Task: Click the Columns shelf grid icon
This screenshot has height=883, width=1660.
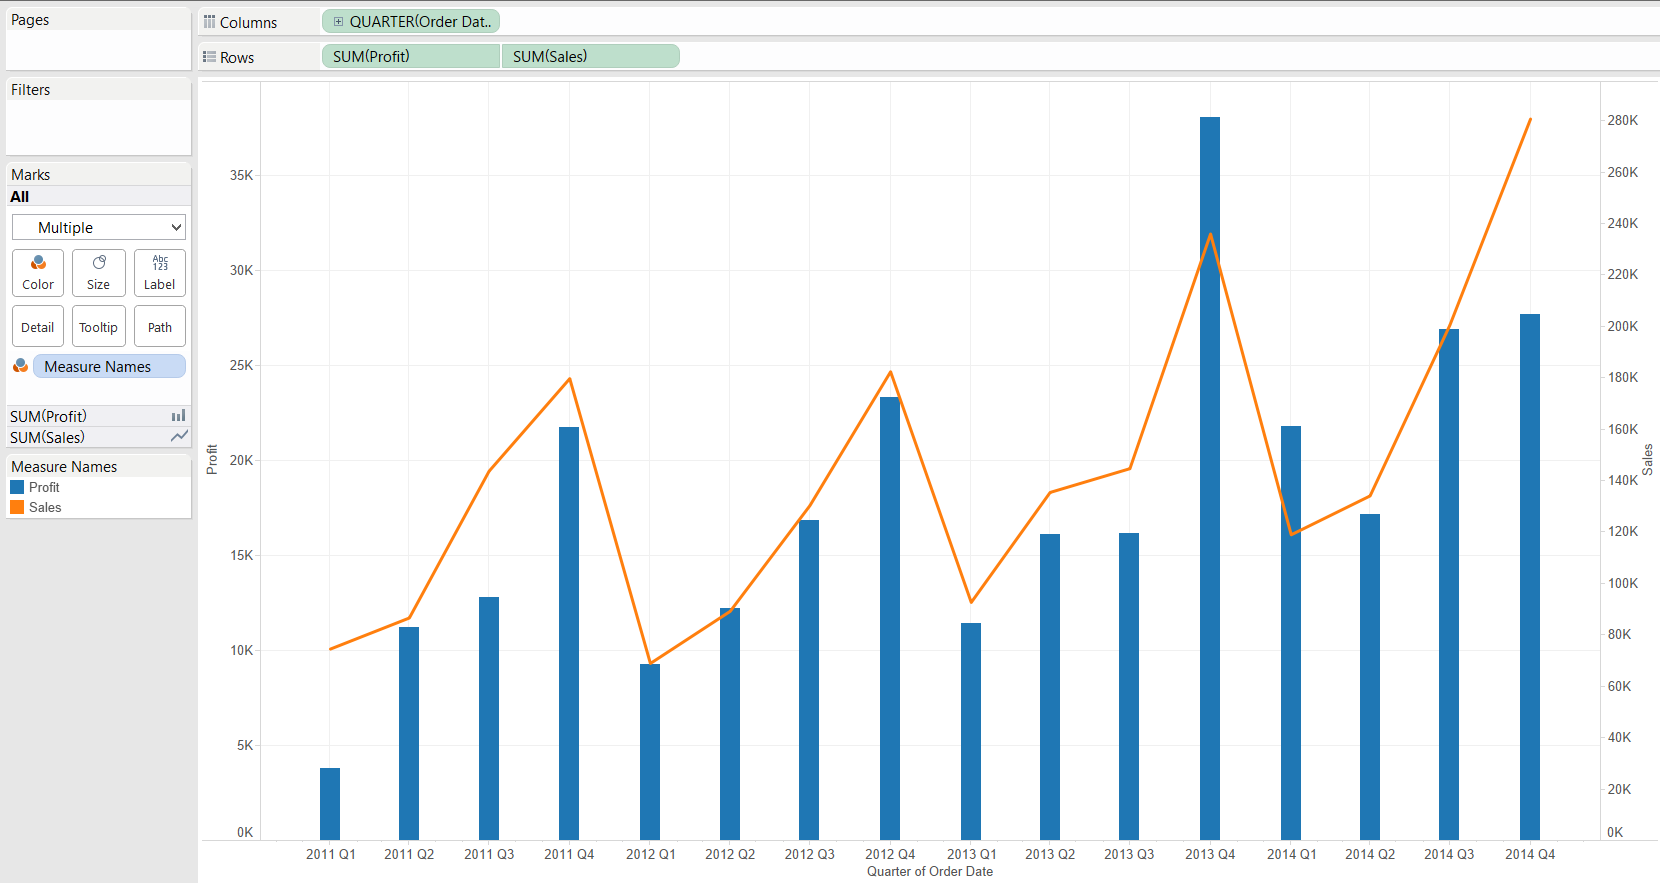Action: point(209,21)
